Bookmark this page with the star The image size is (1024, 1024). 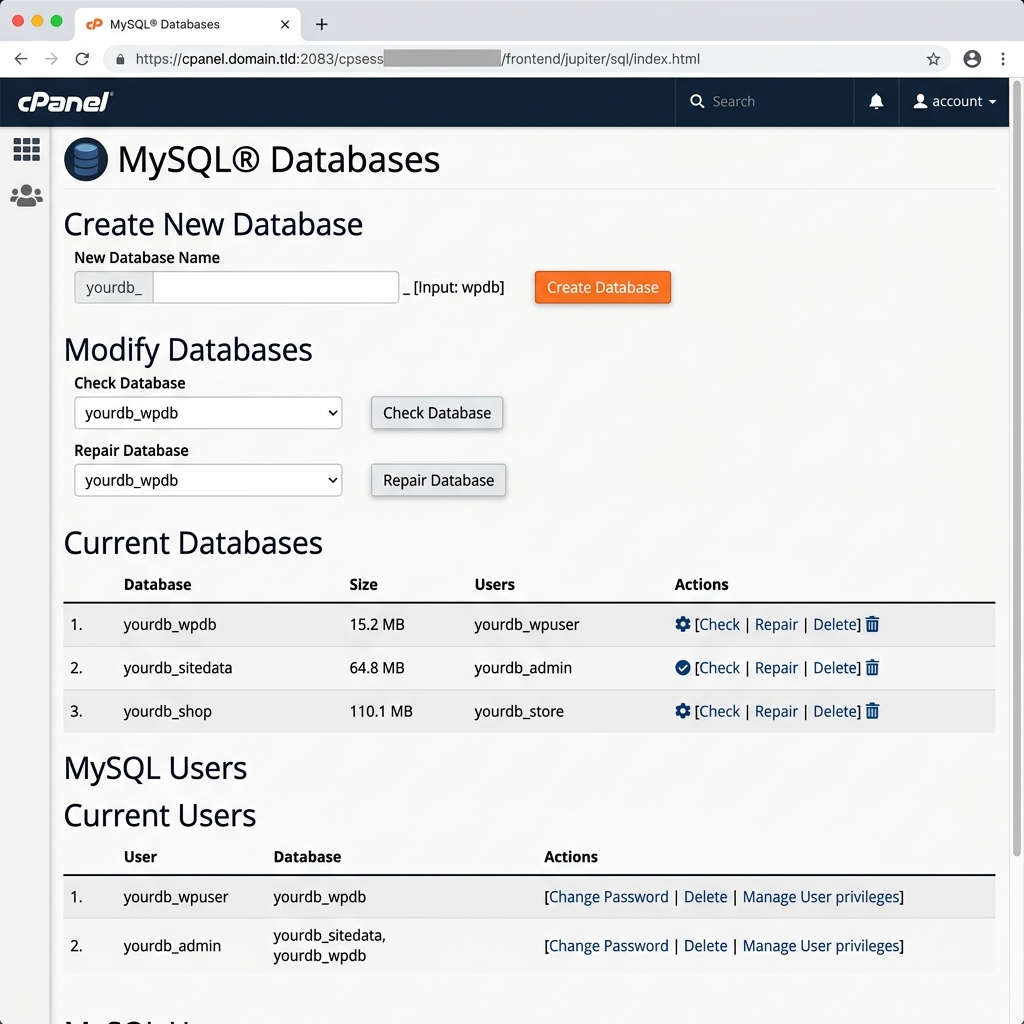point(933,59)
